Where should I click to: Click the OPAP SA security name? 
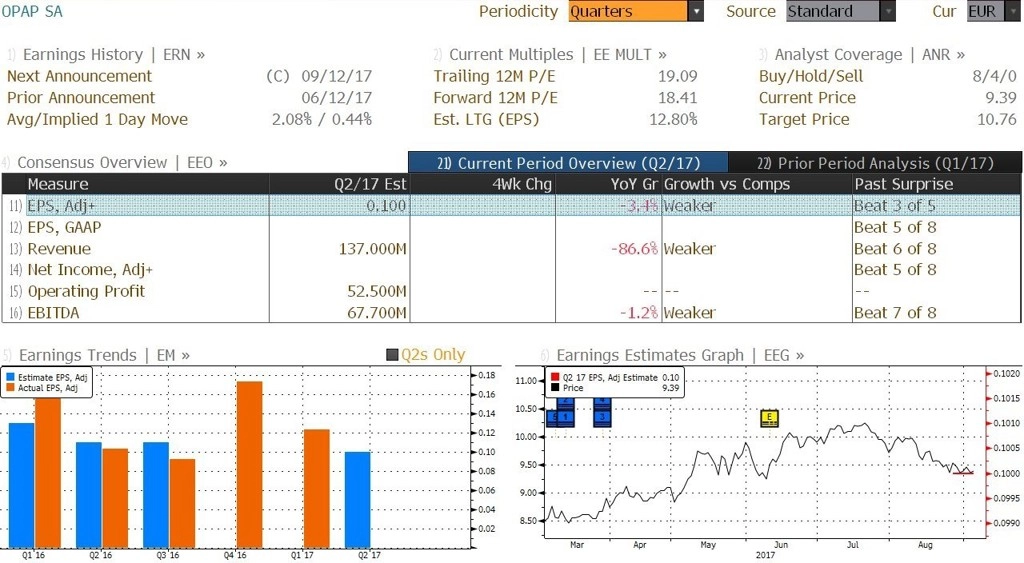point(32,11)
